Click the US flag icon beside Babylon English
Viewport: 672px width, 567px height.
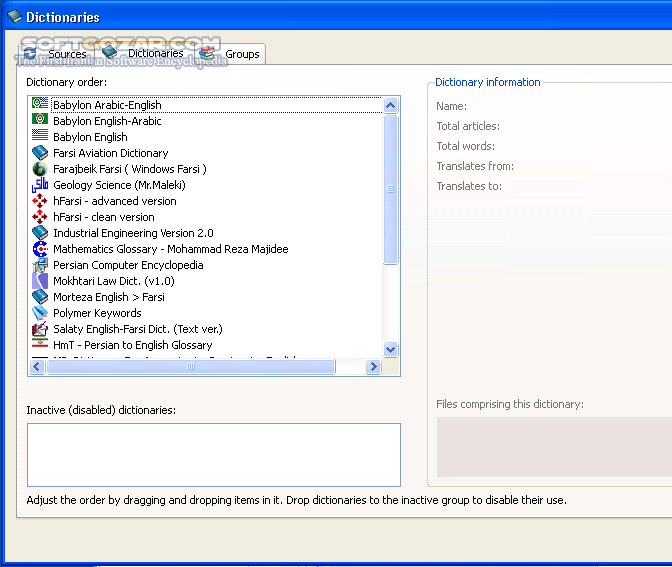coord(40,135)
